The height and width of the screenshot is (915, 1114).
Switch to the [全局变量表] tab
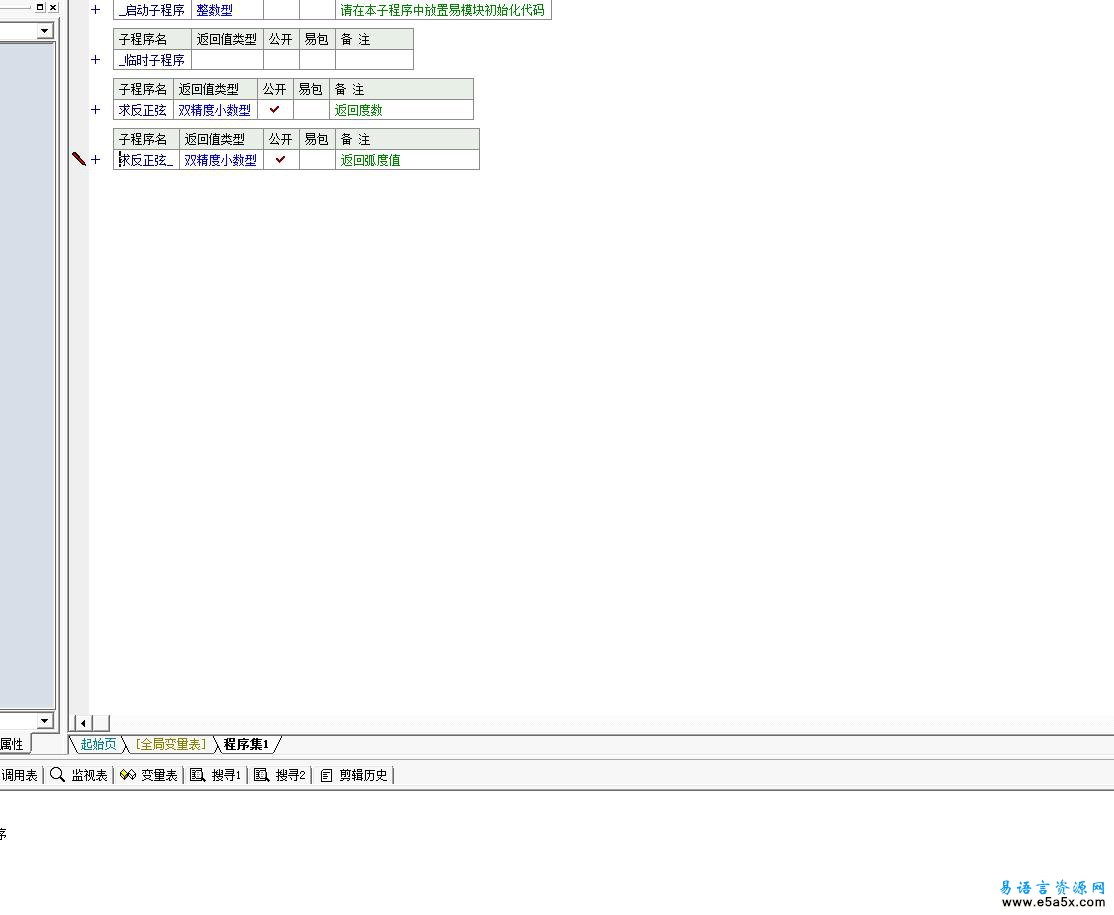click(171, 744)
